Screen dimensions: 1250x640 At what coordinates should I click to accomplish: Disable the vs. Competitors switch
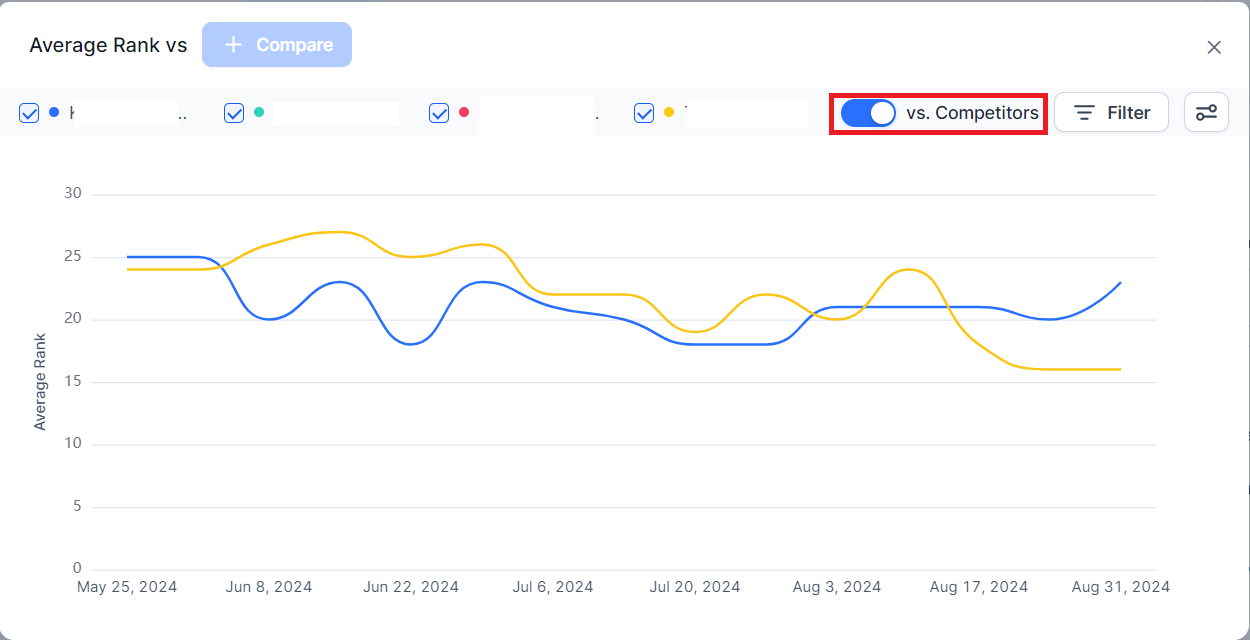point(868,113)
